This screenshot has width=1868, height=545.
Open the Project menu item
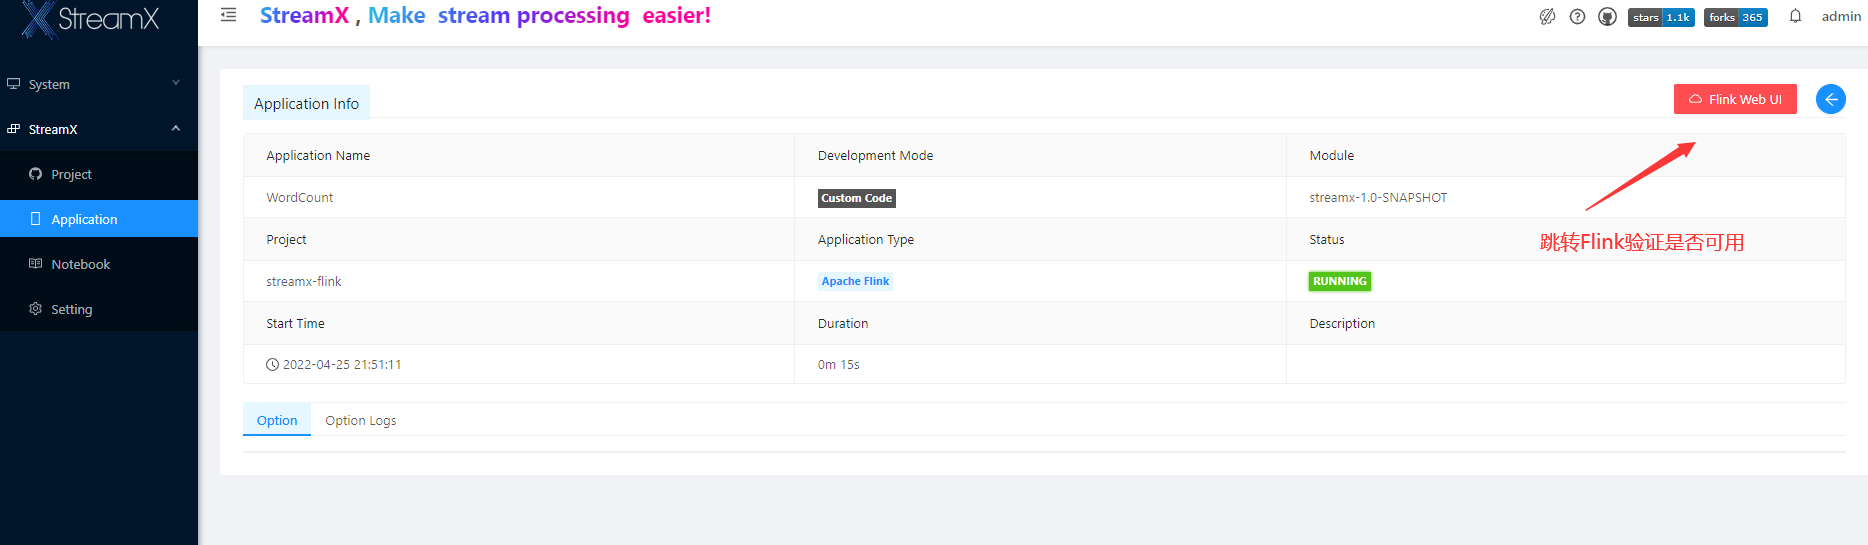[x=99, y=174]
